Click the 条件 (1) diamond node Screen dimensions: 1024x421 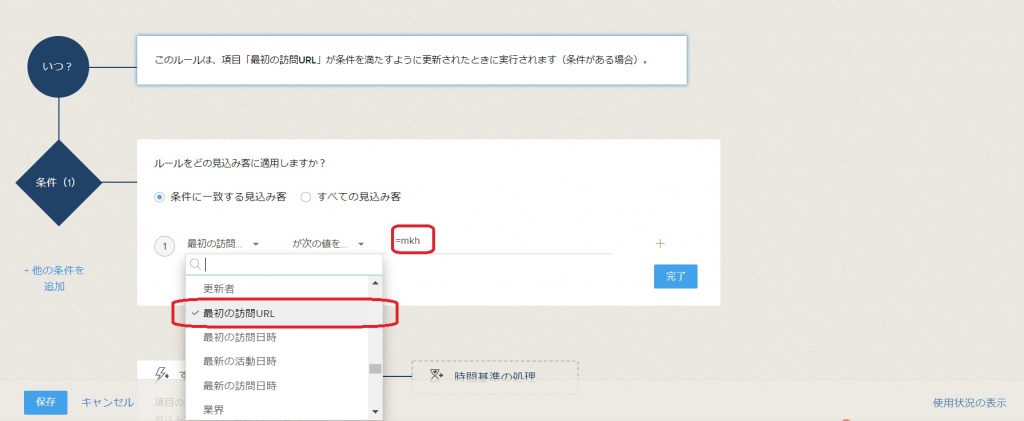click(58, 183)
